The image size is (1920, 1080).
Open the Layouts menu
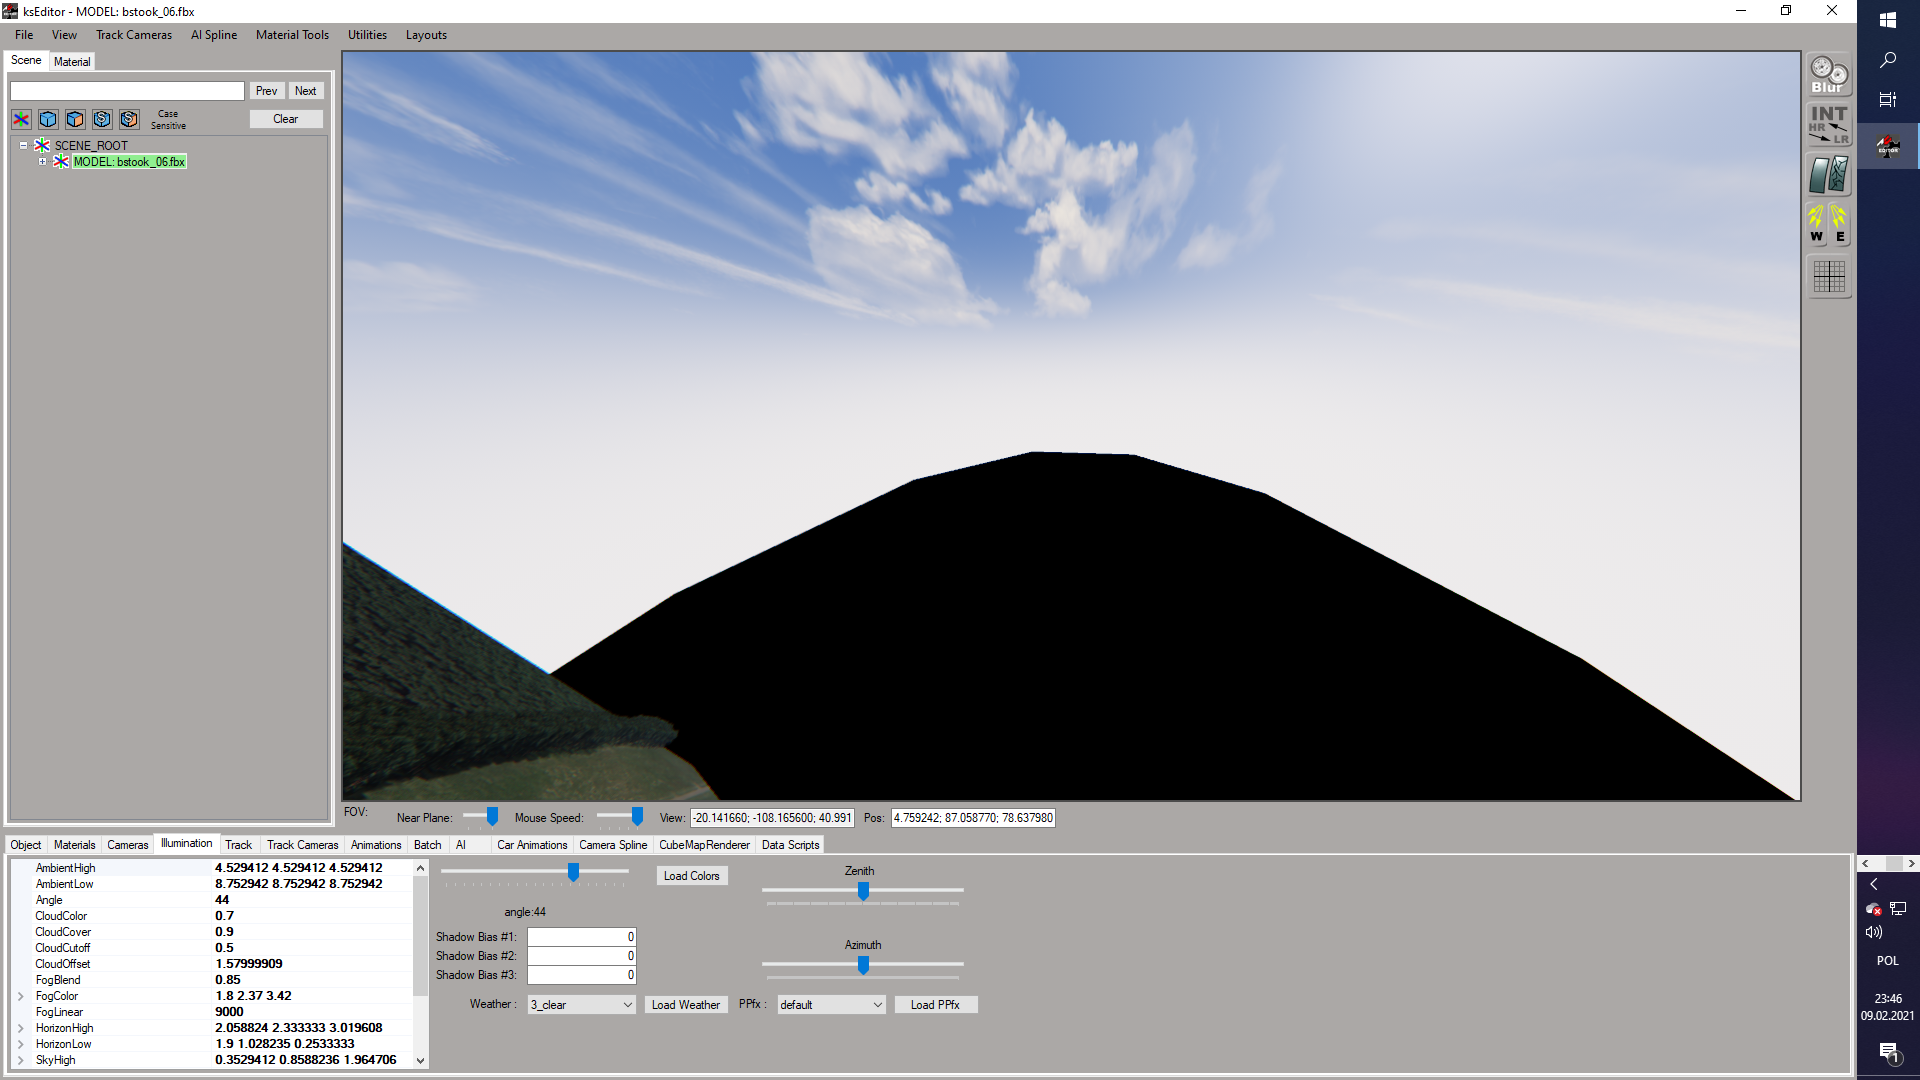[426, 35]
